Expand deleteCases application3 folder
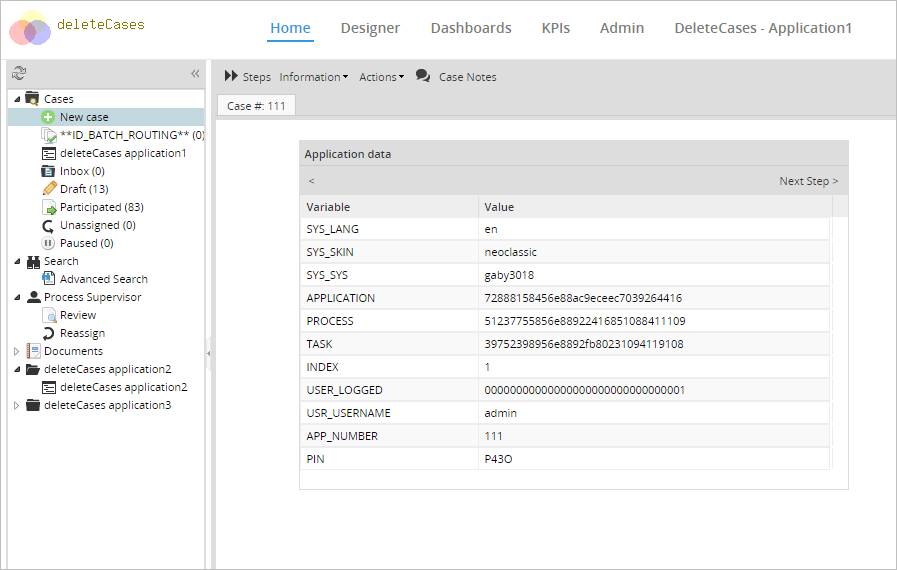This screenshot has height=570, width=897. click(x=16, y=405)
